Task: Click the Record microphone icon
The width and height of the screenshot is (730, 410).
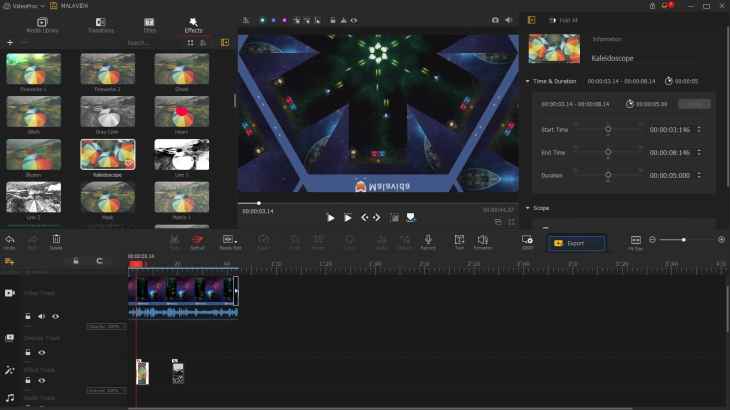Action: [x=428, y=240]
